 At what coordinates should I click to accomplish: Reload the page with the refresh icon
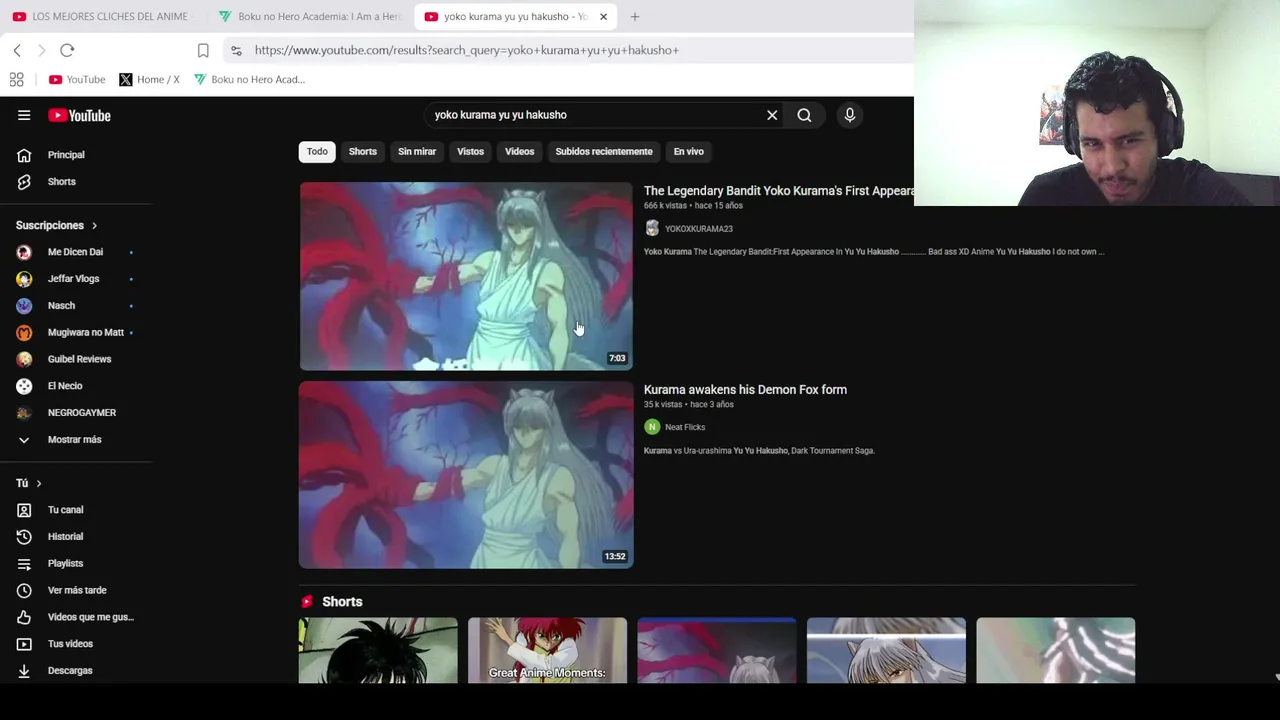[x=67, y=50]
